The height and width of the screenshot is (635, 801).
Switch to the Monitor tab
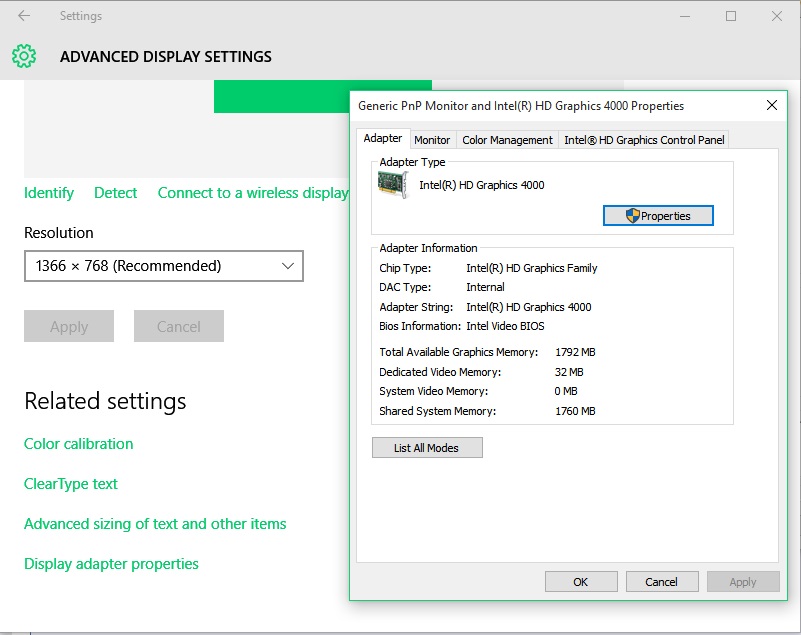[x=432, y=140]
